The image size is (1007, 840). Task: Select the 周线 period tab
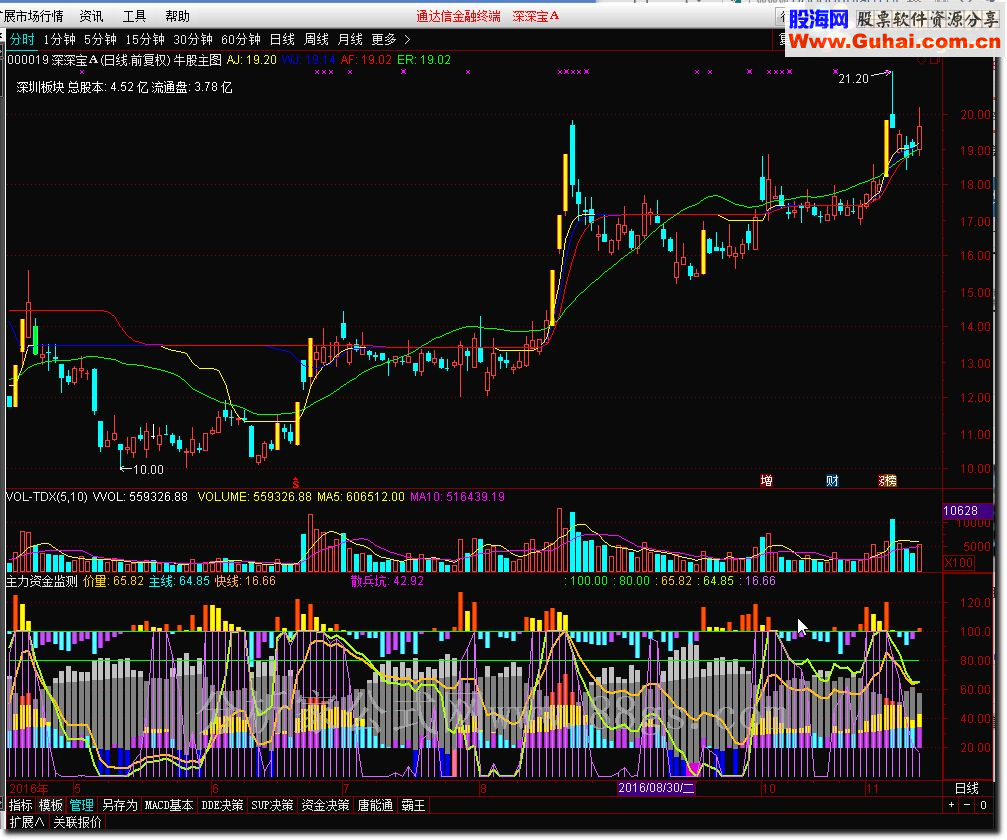coord(316,39)
